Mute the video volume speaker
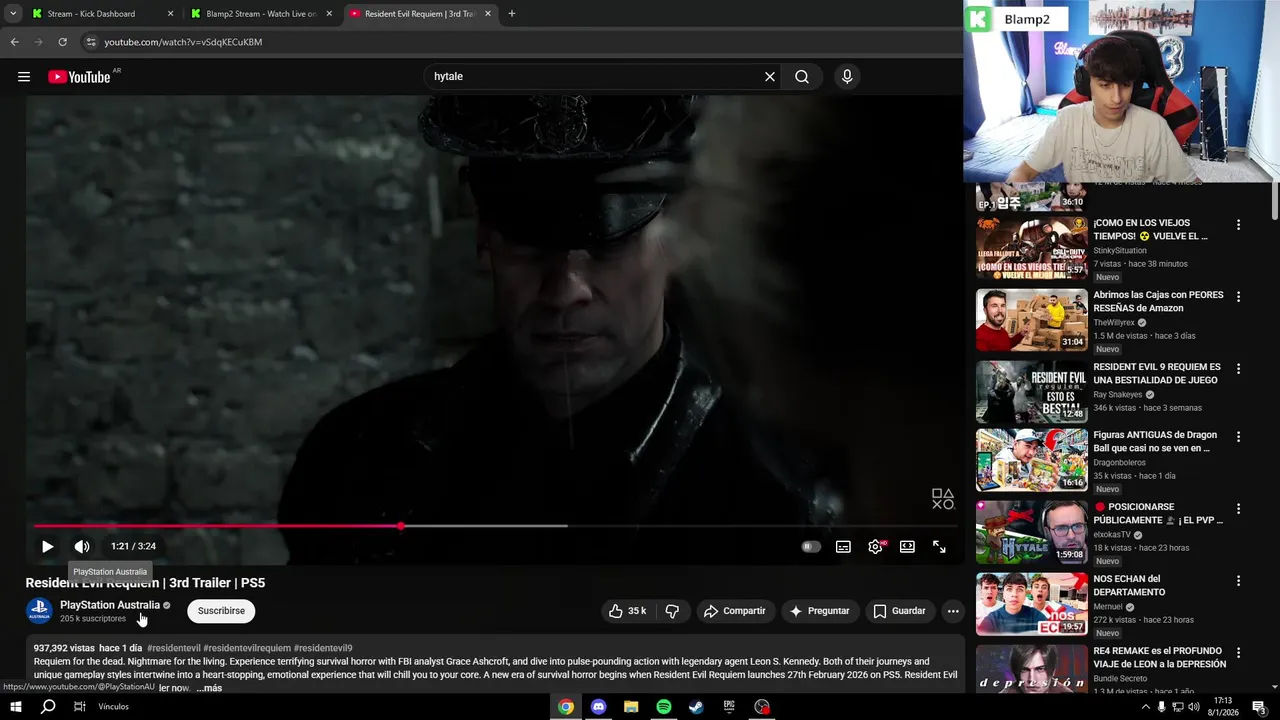1280x720 pixels. coord(82,546)
